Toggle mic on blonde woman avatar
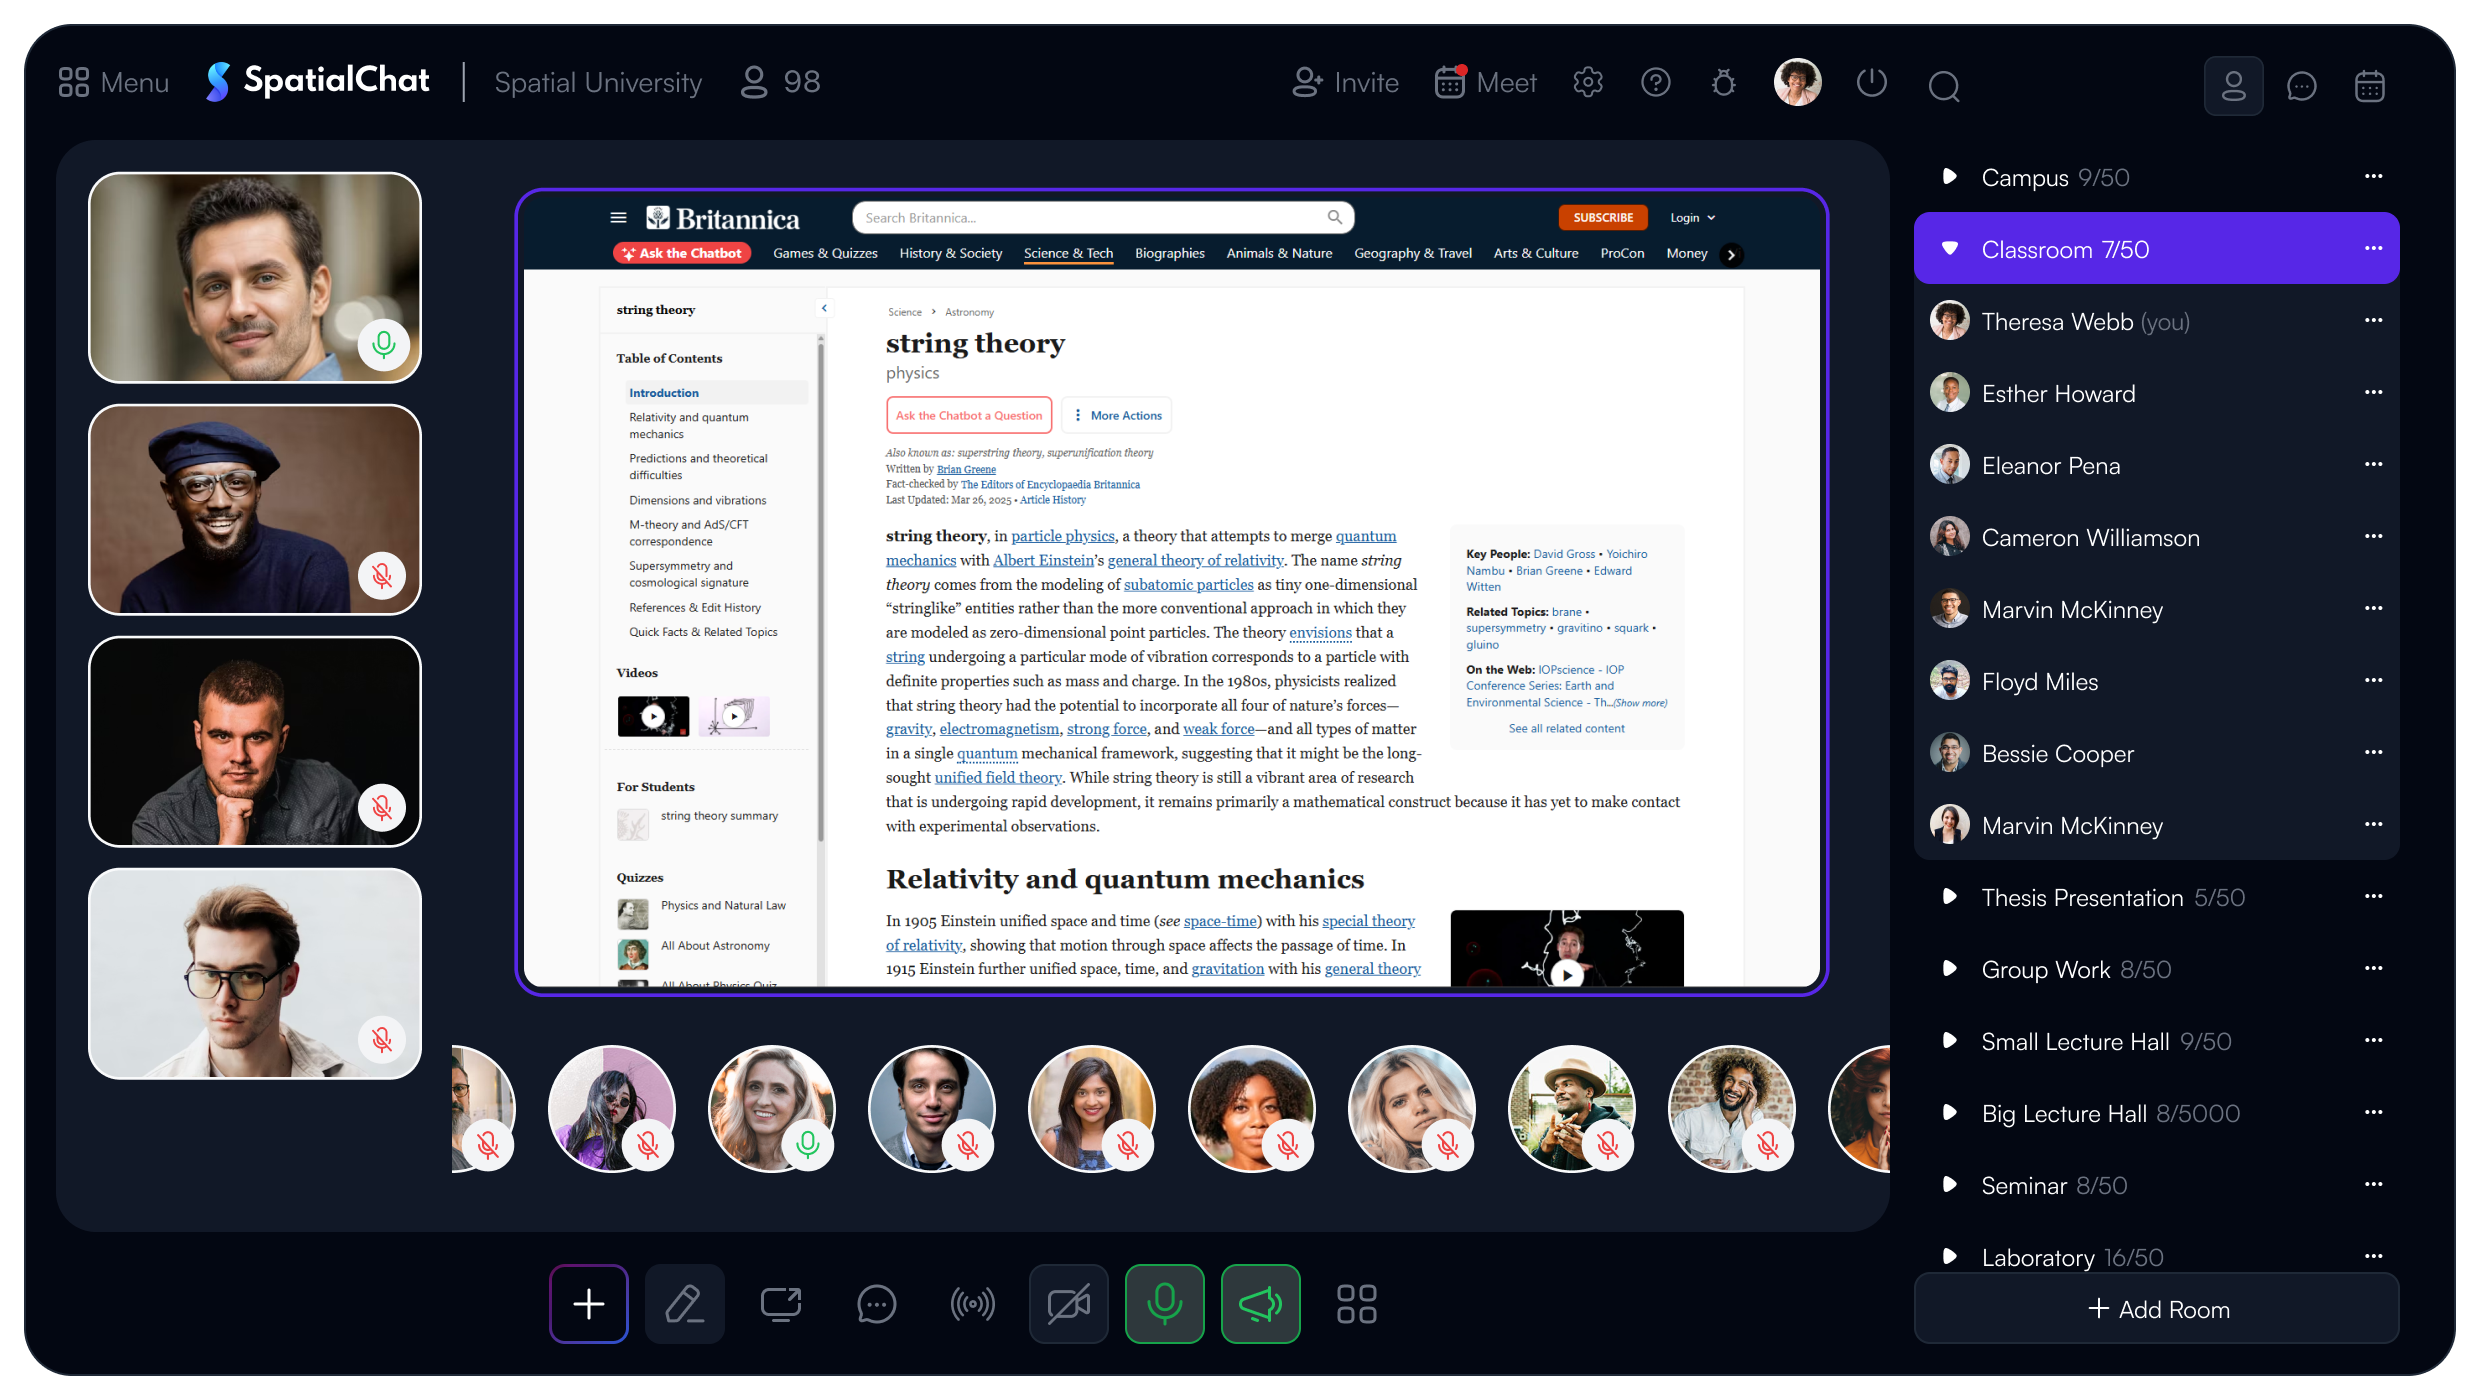 pos(808,1144)
